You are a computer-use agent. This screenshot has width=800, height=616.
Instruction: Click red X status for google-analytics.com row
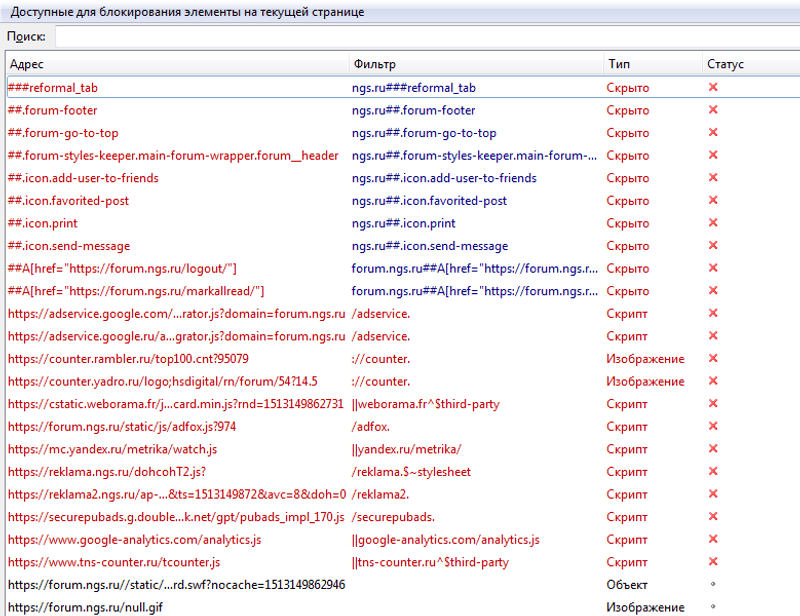pos(713,539)
